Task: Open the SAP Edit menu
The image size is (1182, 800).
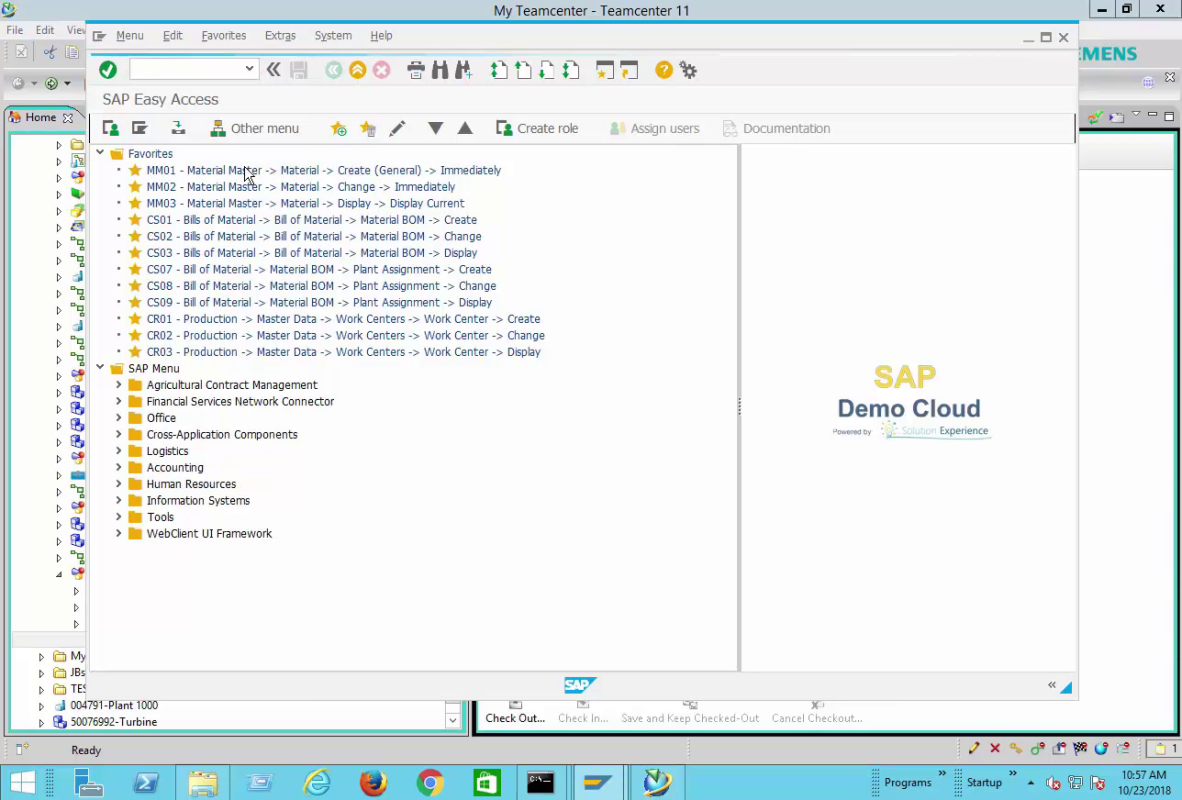Action: pyautogui.click(x=173, y=35)
